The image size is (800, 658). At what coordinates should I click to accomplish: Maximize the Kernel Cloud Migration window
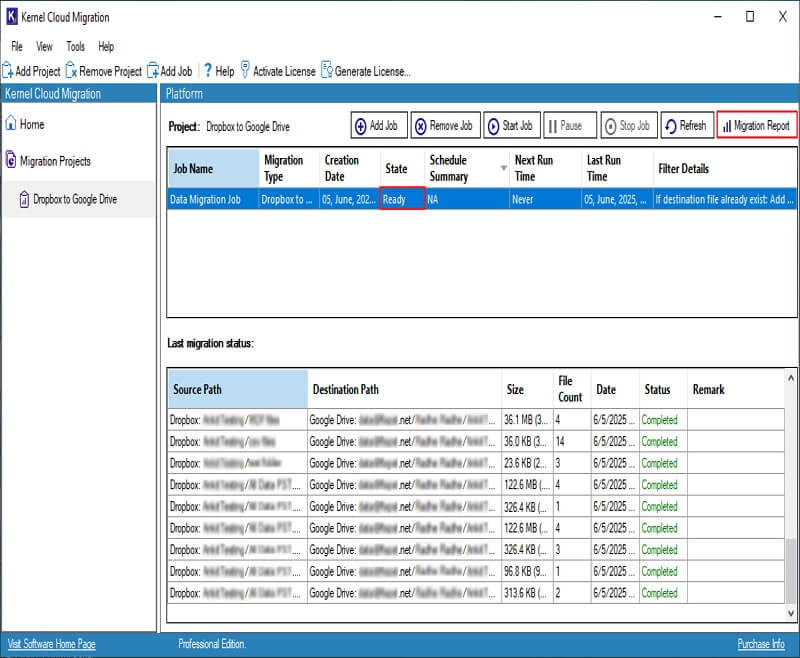pos(749,17)
